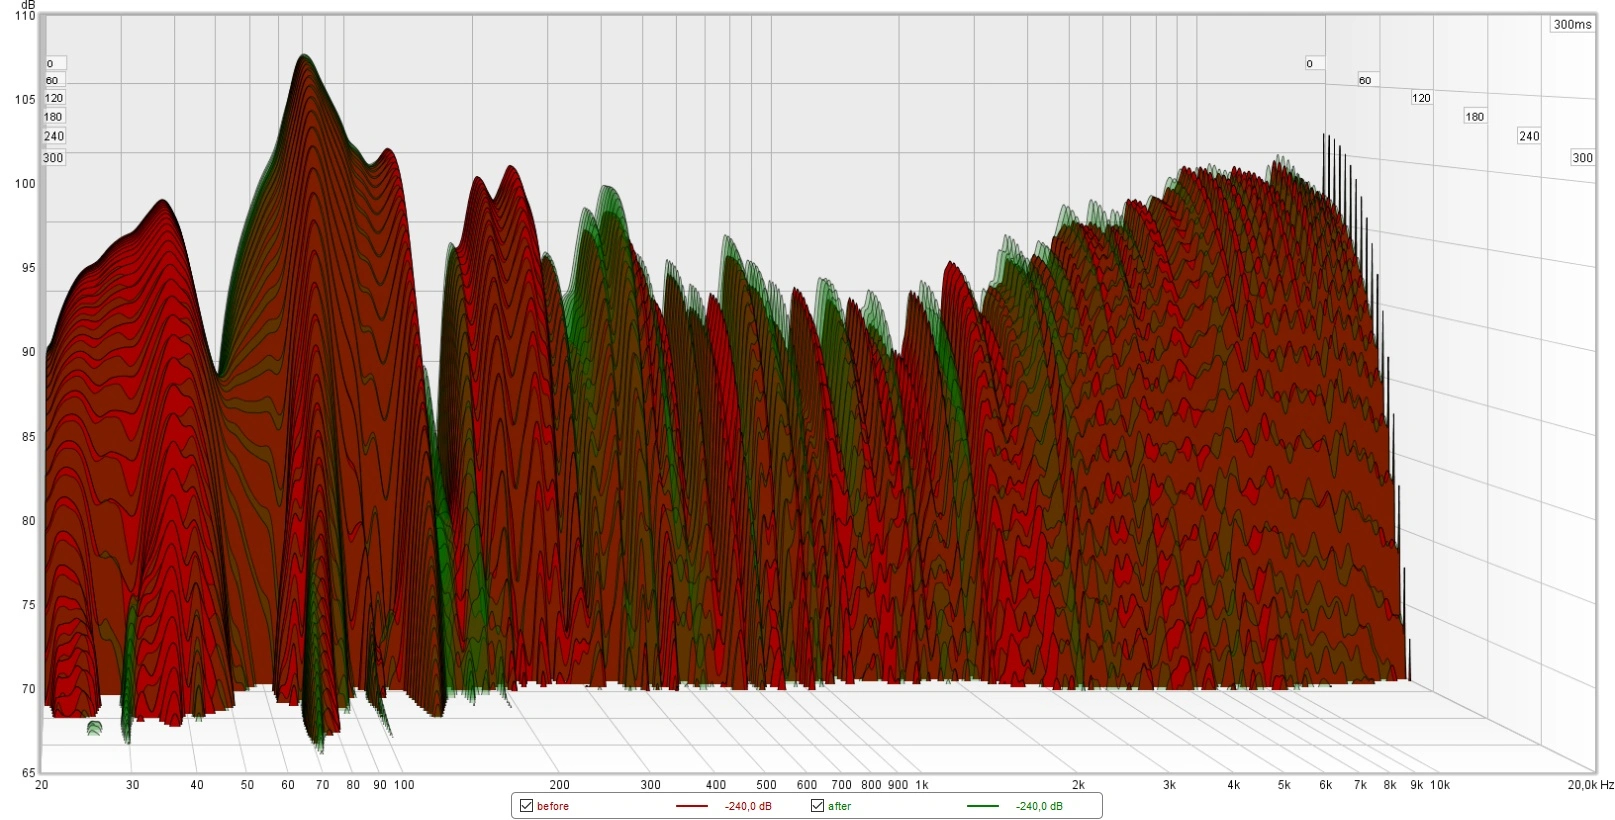Viewport: 1615px width, 820px height.
Task: Click the red 'before' trace color line
Action: tap(691, 806)
